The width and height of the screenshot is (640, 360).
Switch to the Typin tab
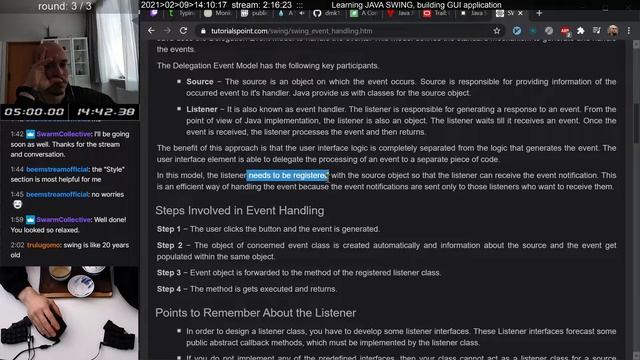coord(182,13)
